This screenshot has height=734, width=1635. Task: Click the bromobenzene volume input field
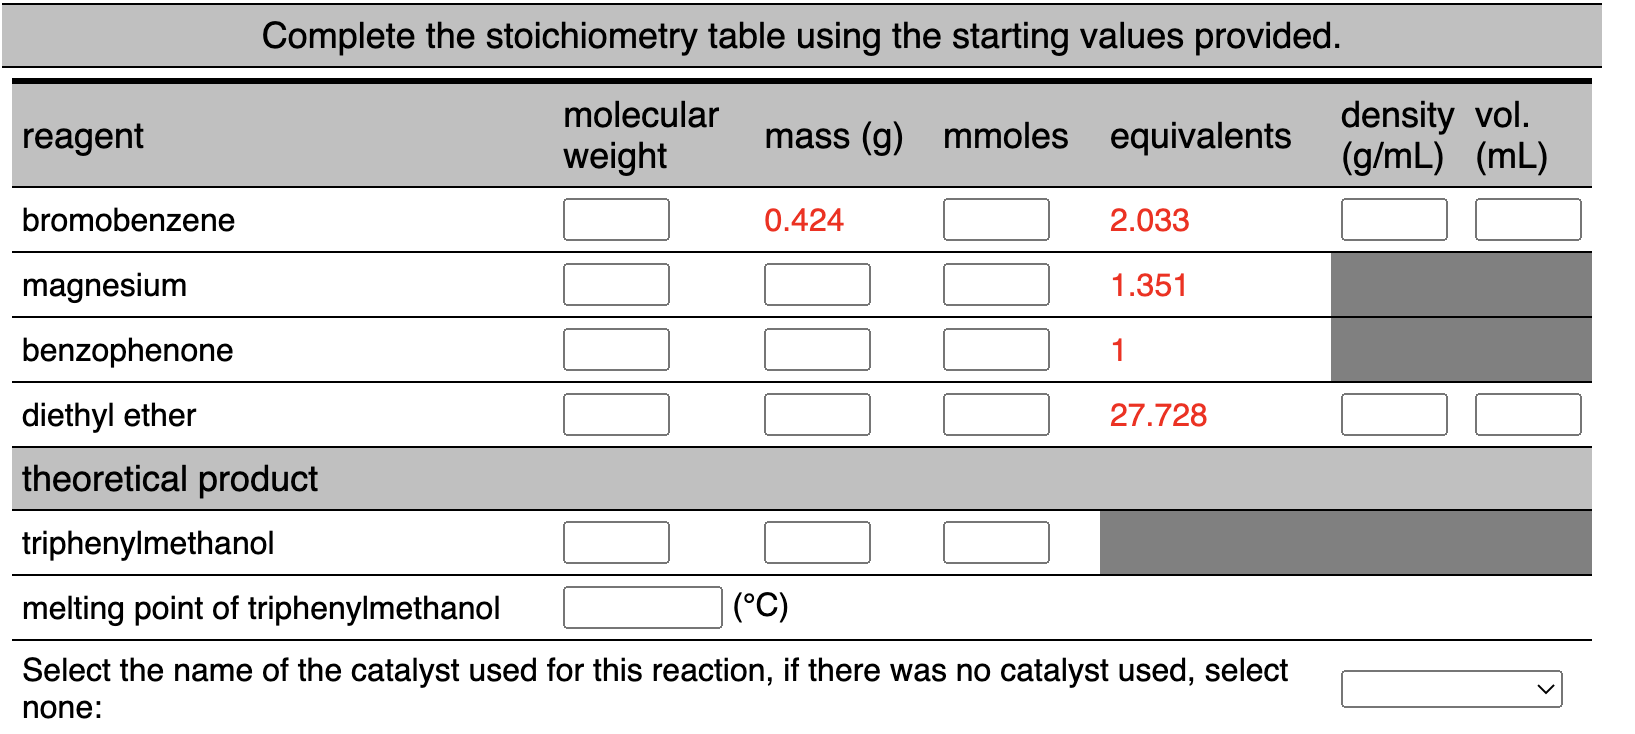(x=1527, y=219)
